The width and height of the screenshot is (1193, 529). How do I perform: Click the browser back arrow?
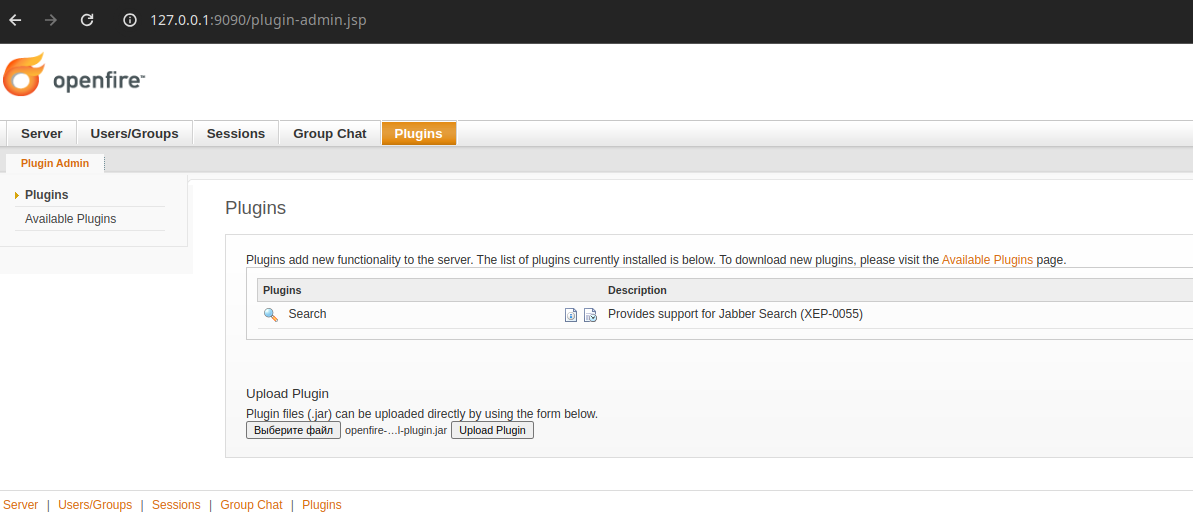15,21
